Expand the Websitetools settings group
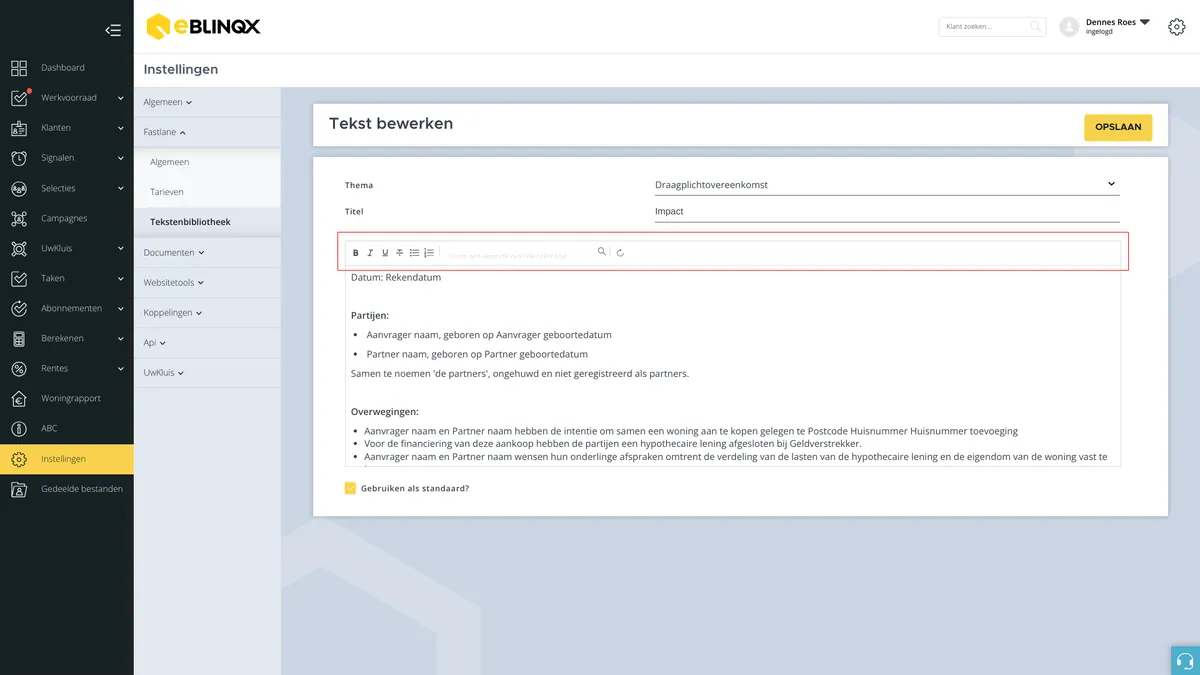 tap(207, 283)
